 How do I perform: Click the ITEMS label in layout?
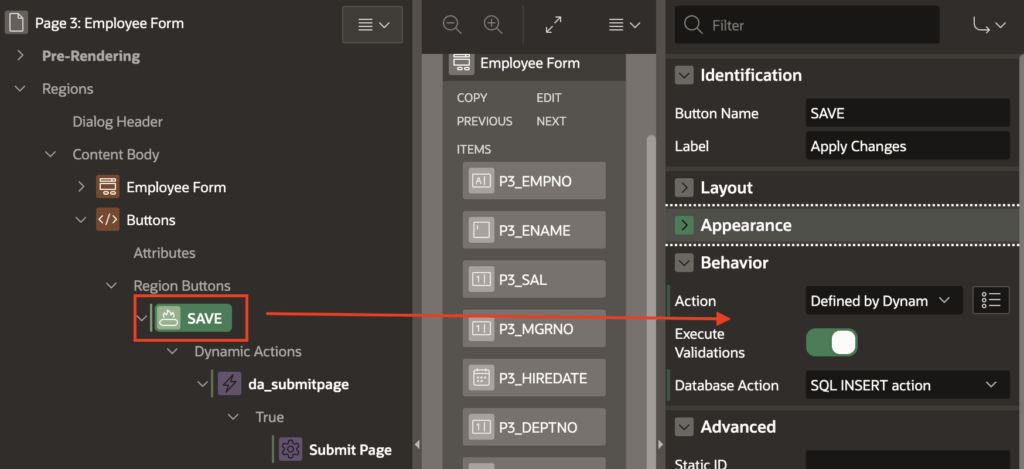tap(474, 150)
